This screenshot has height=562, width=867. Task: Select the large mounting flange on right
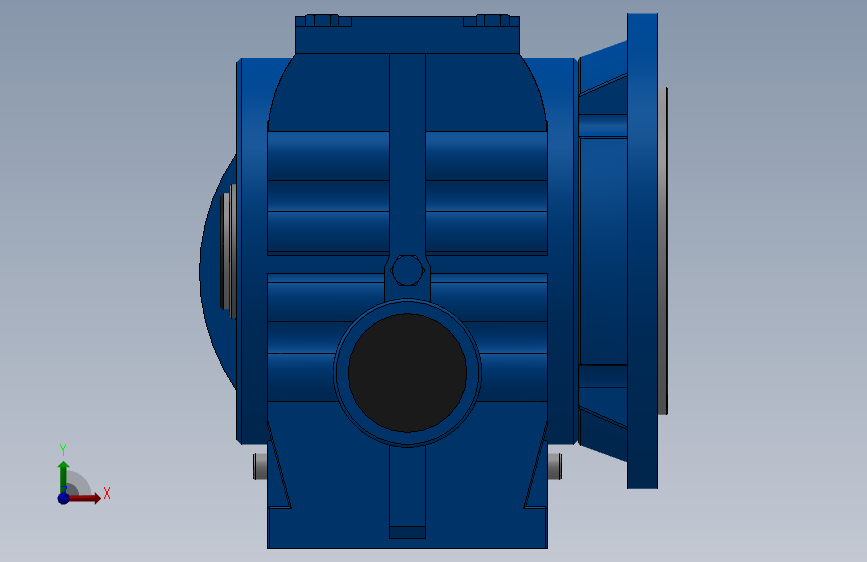(642, 251)
